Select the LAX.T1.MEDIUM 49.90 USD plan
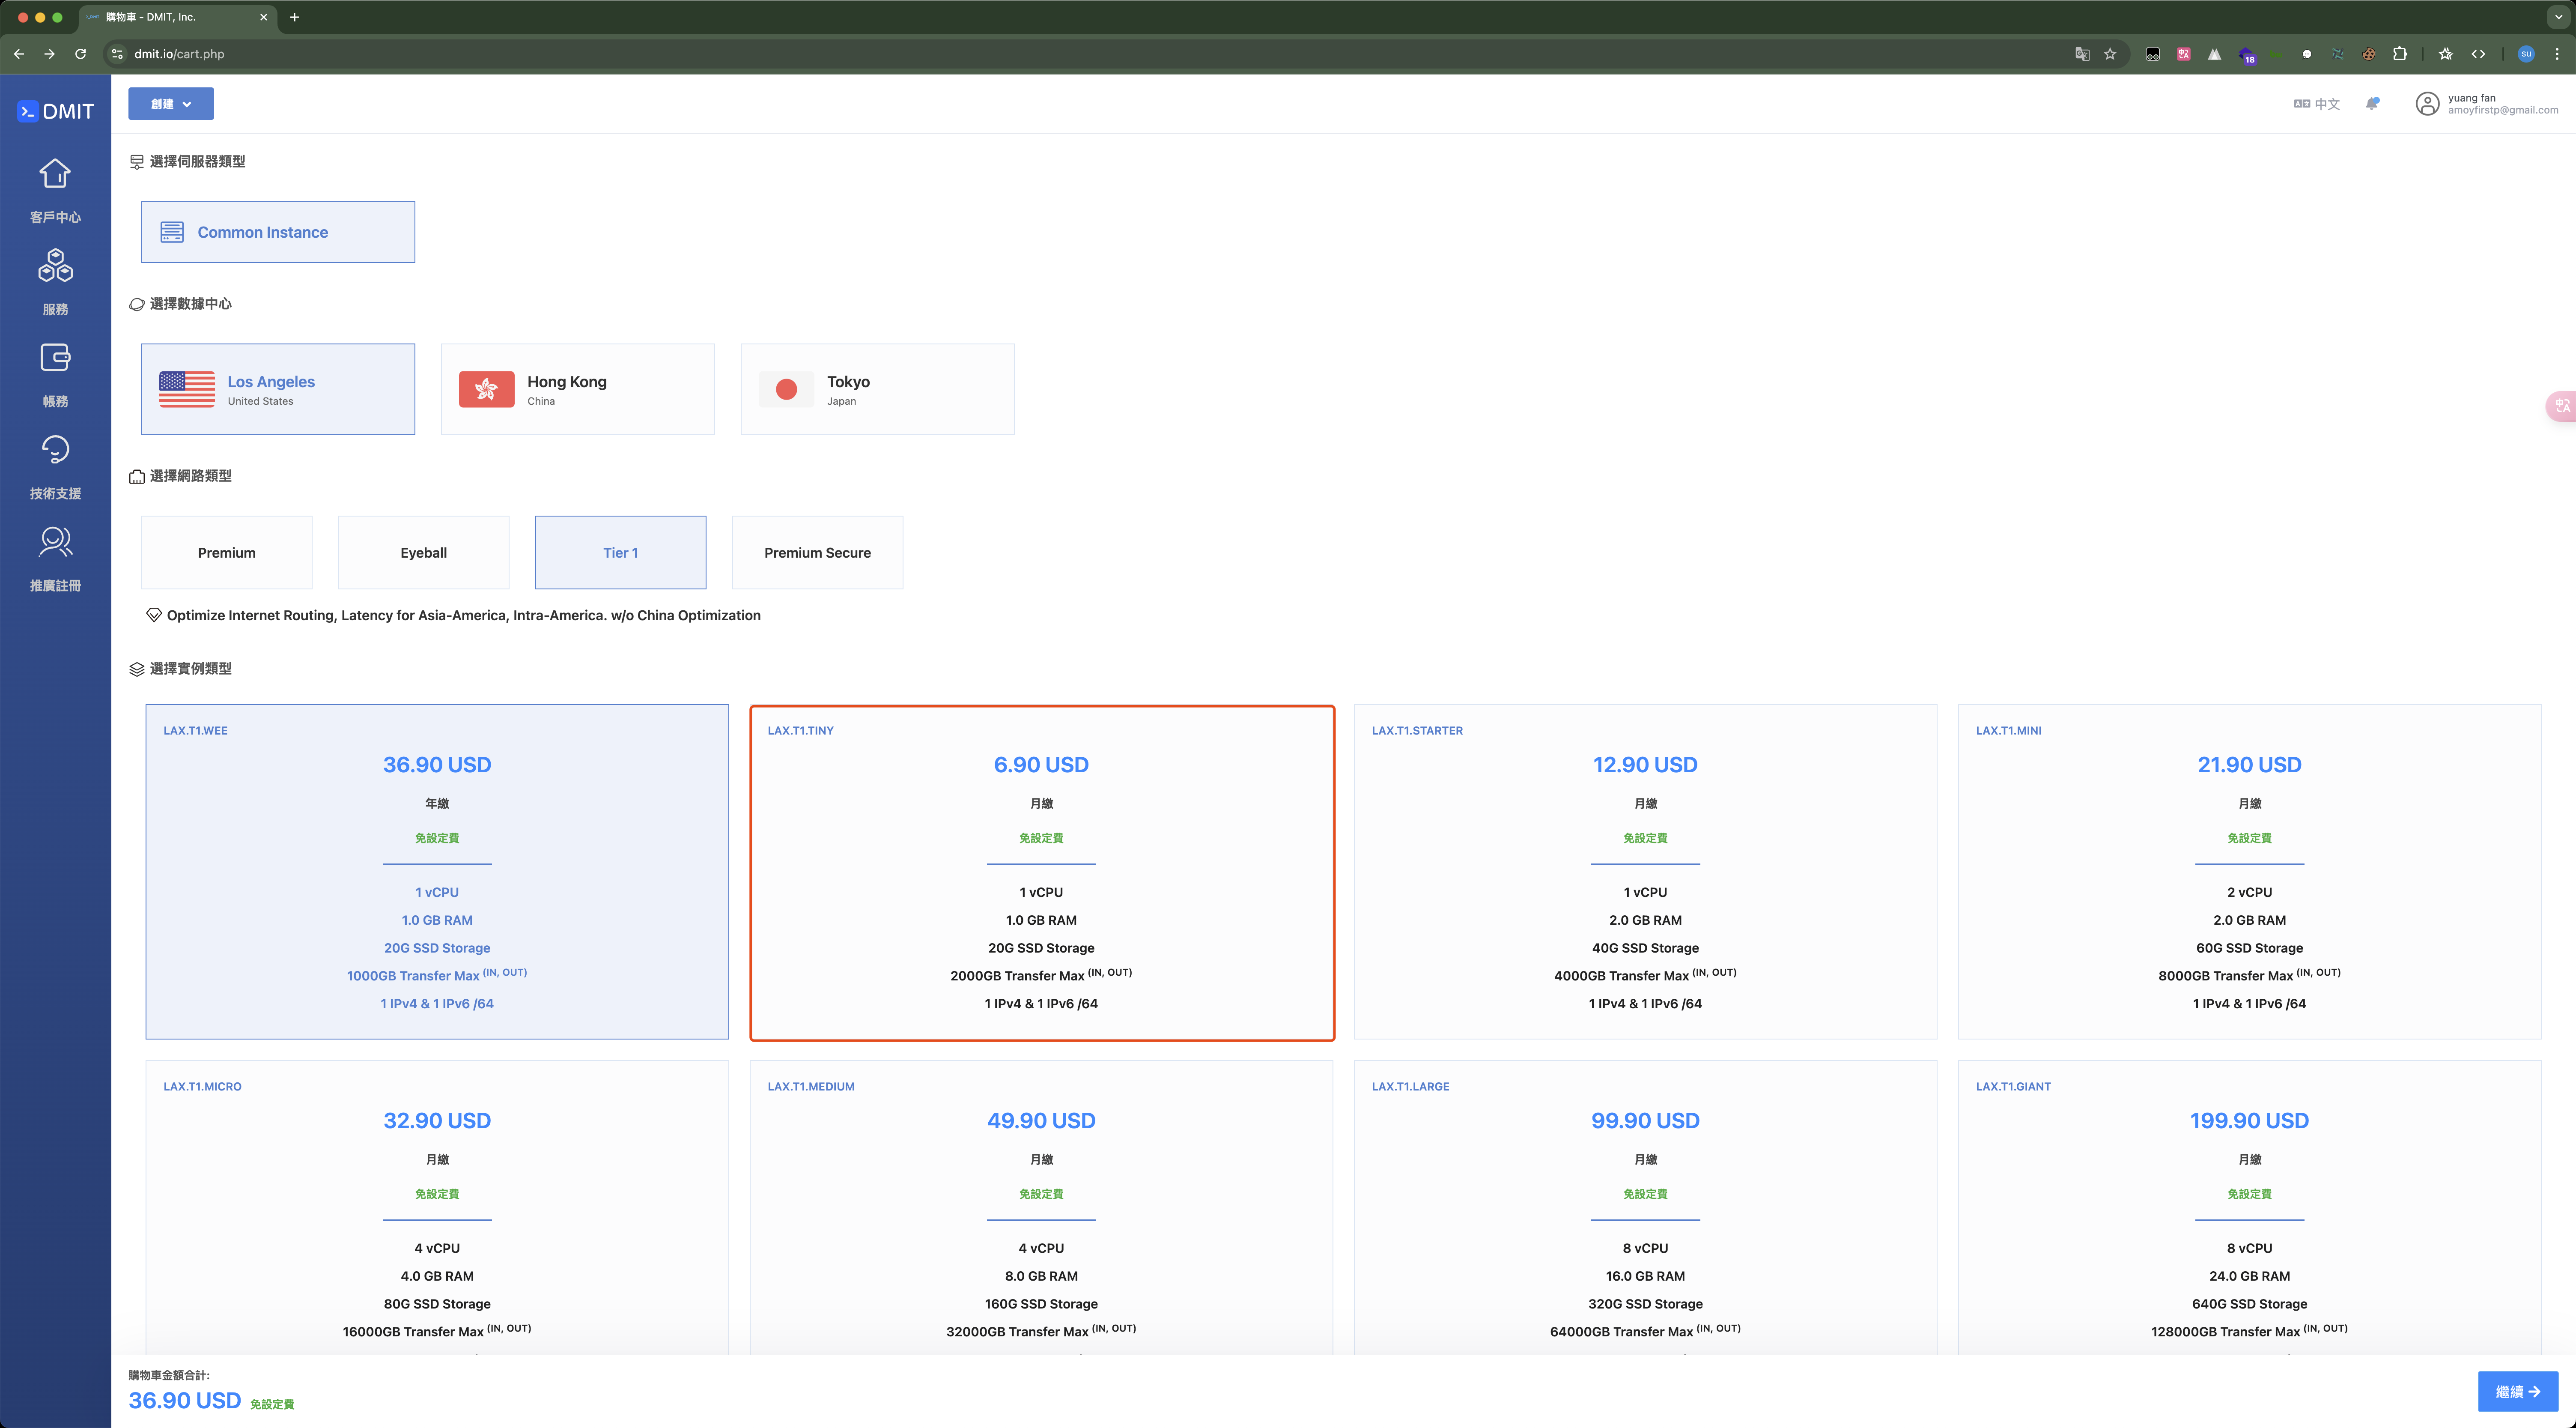Image resolution: width=2576 pixels, height=1428 pixels. click(1041, 1208)
